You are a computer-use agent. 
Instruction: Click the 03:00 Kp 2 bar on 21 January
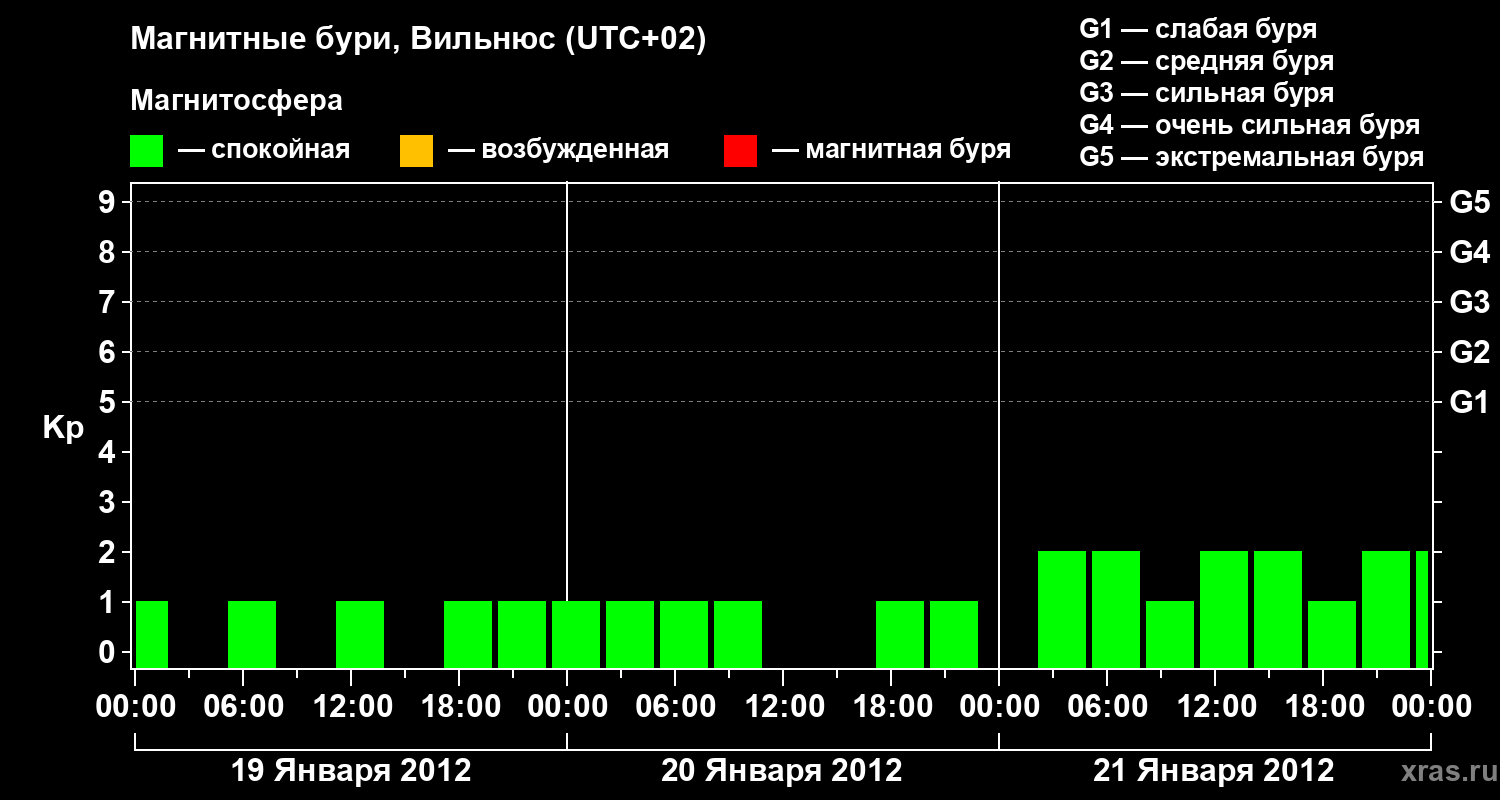click(x=1062, y=609)
